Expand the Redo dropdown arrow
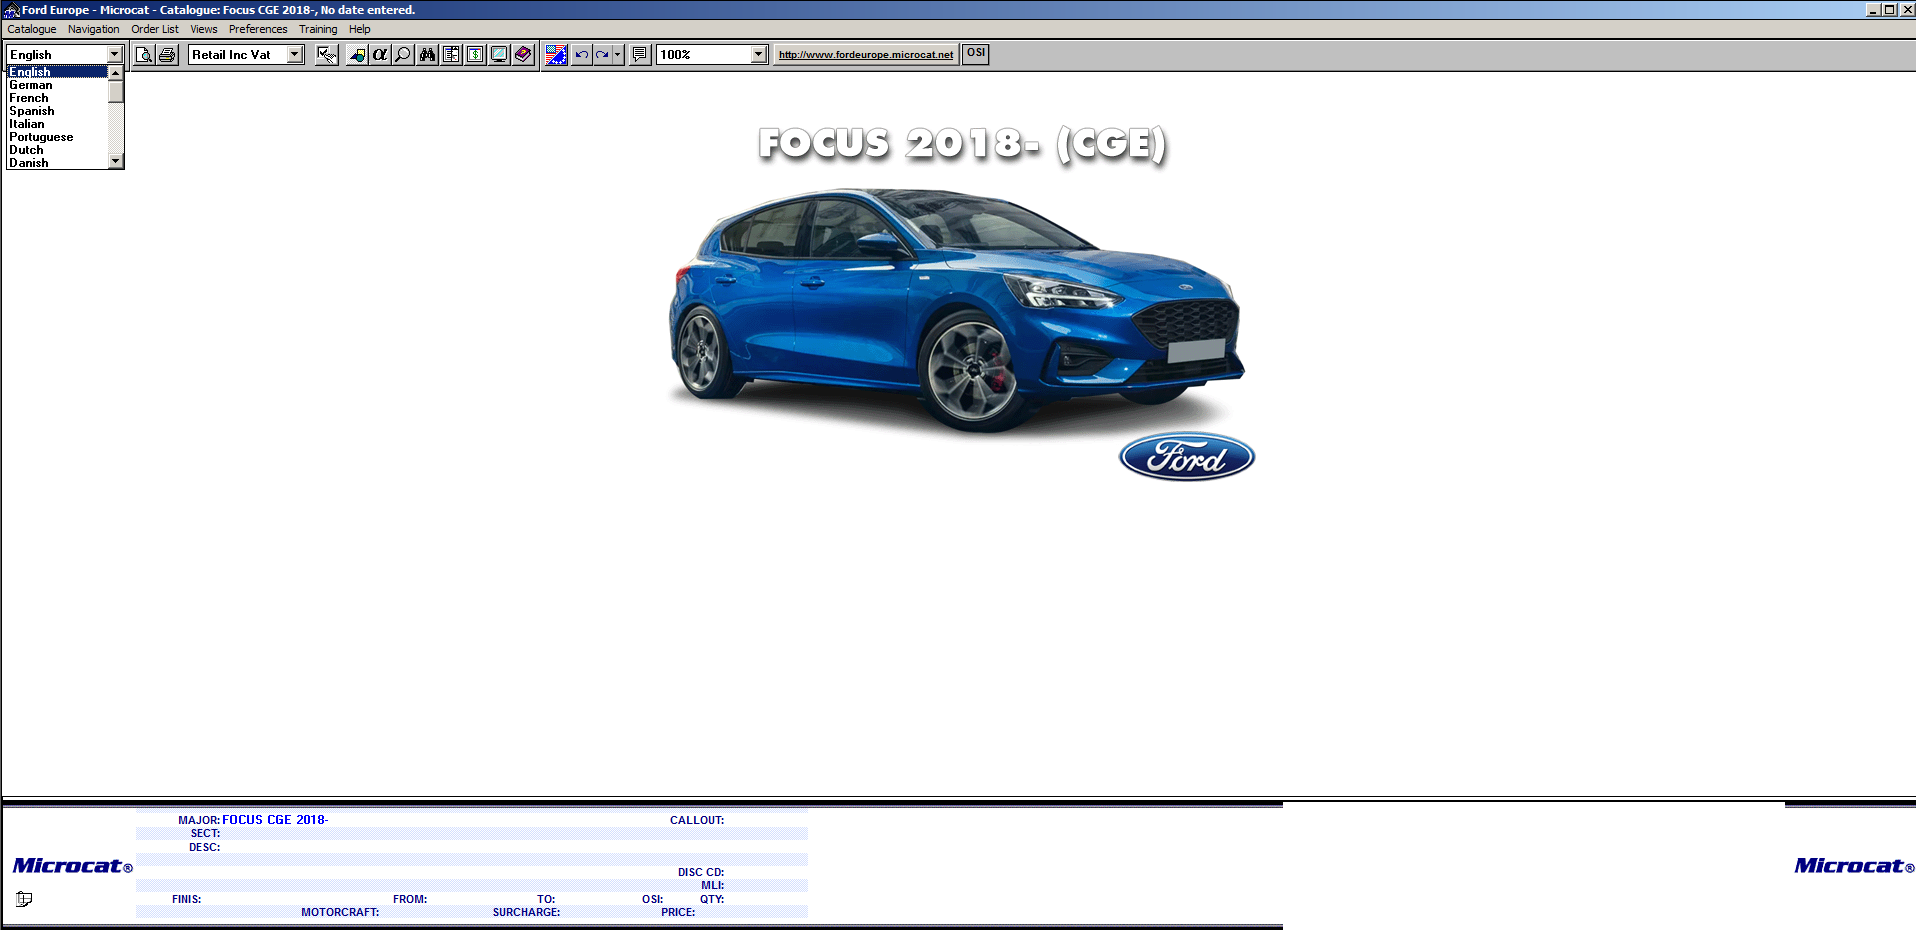This screenshot has width=1916, height=930. [616, 54]
